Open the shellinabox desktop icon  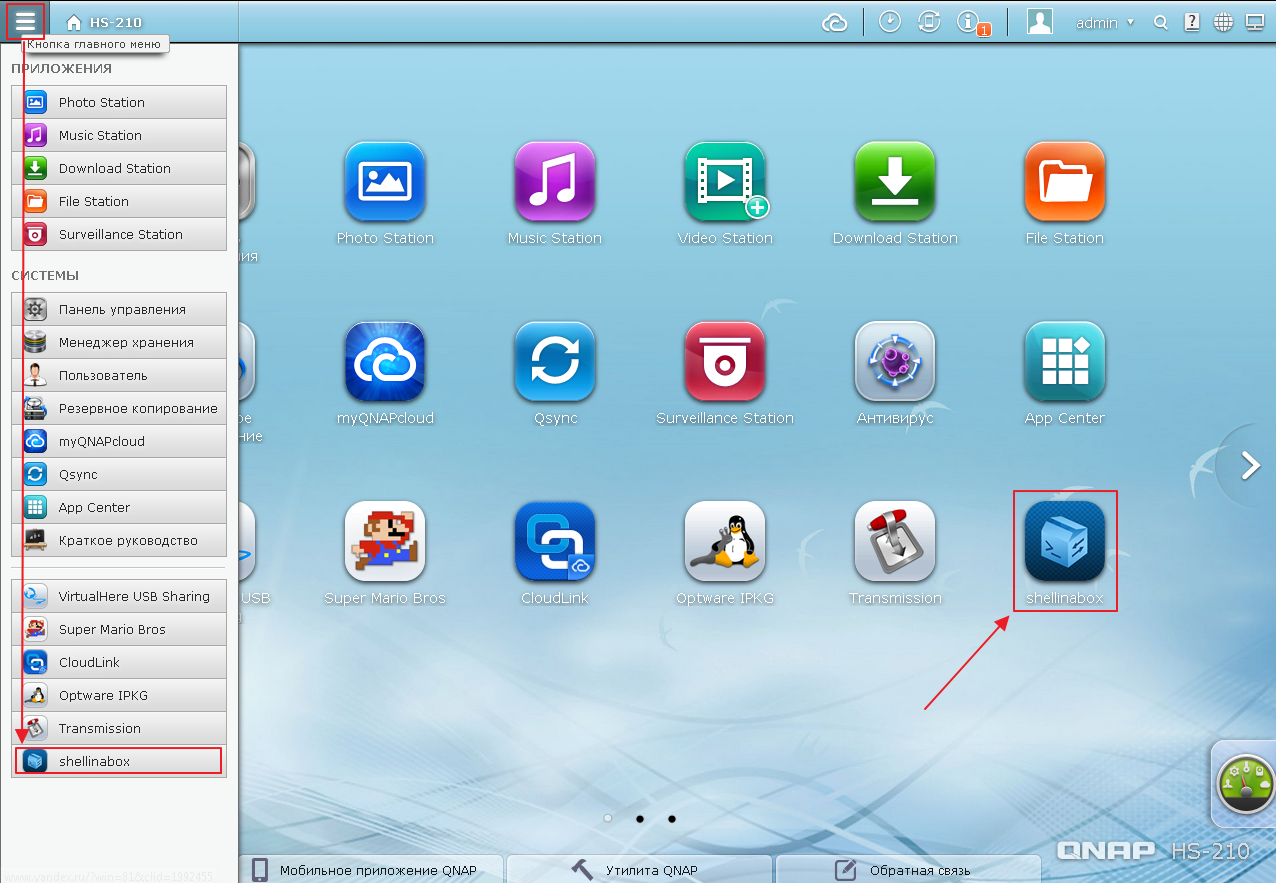[1065, 542]
